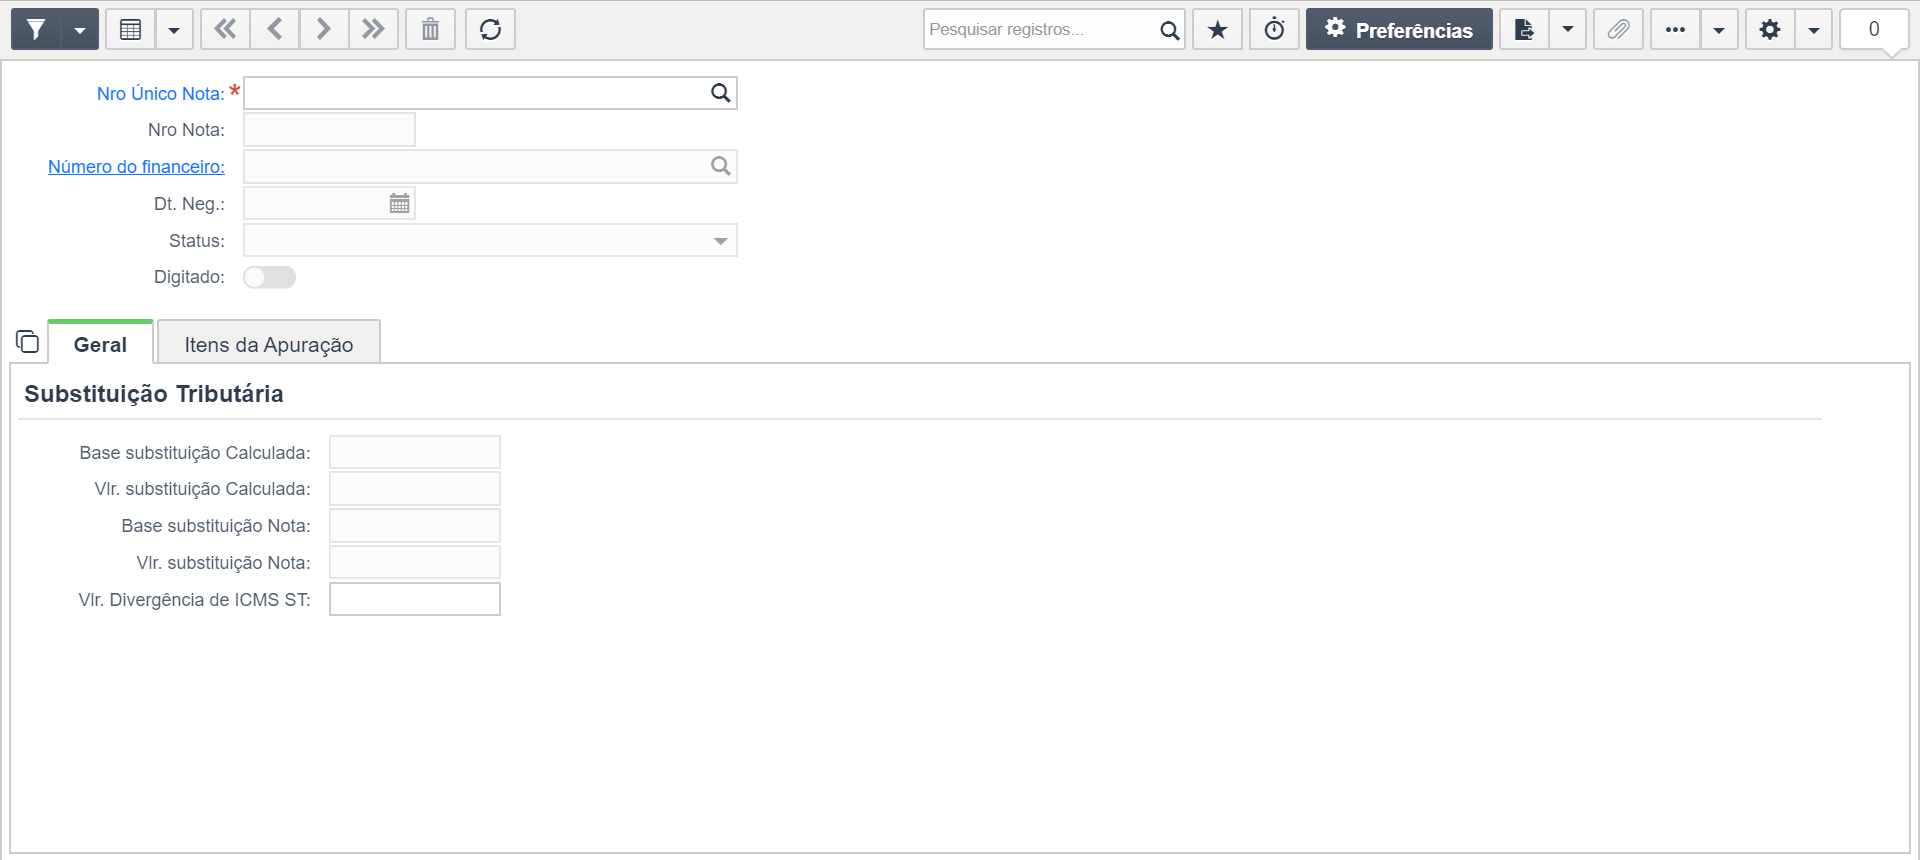
Task: Open attachments paperclip icon
Action: coord(1618,29)
